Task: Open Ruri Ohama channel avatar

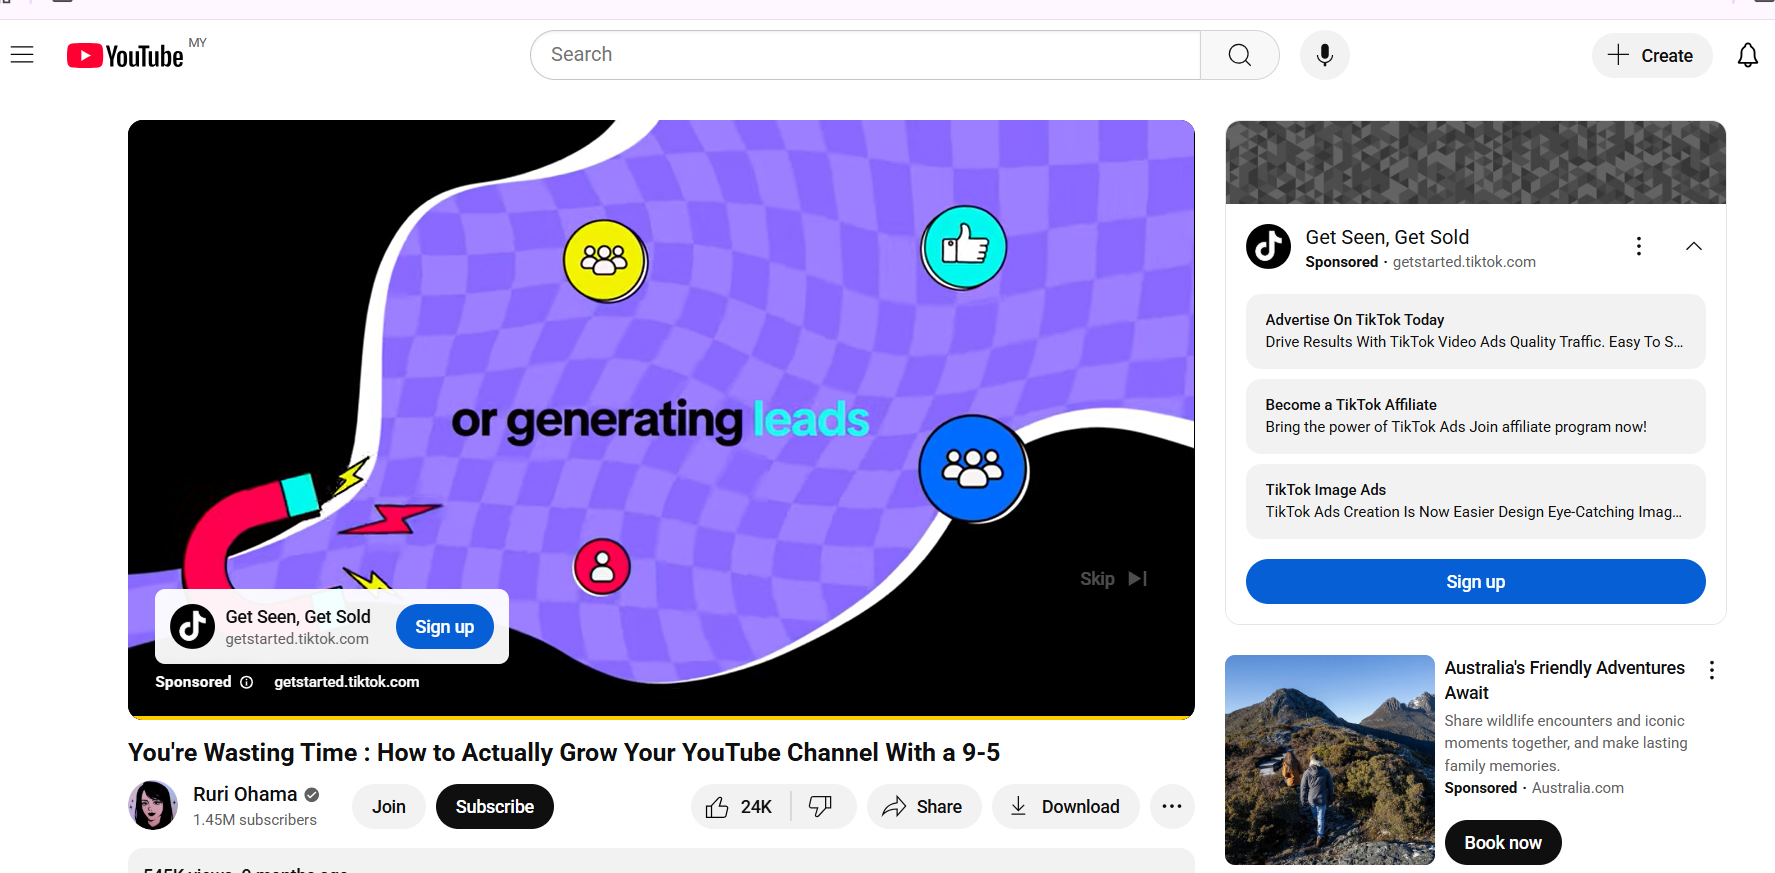Action: (x=153, y=806)
